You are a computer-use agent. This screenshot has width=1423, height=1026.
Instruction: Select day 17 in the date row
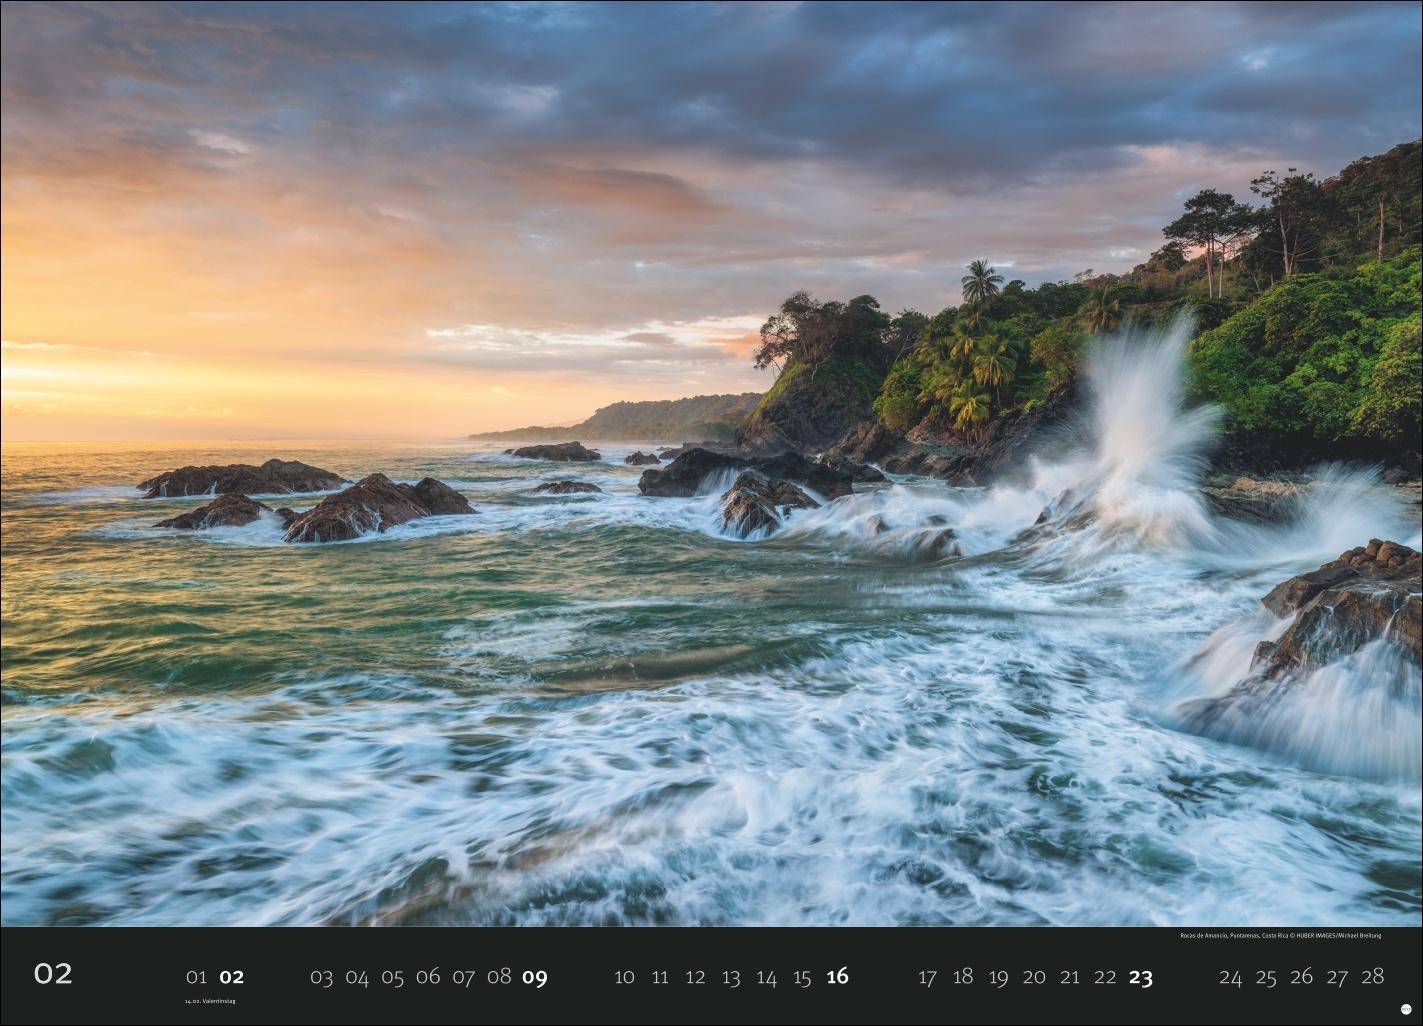tap(927, 977)
